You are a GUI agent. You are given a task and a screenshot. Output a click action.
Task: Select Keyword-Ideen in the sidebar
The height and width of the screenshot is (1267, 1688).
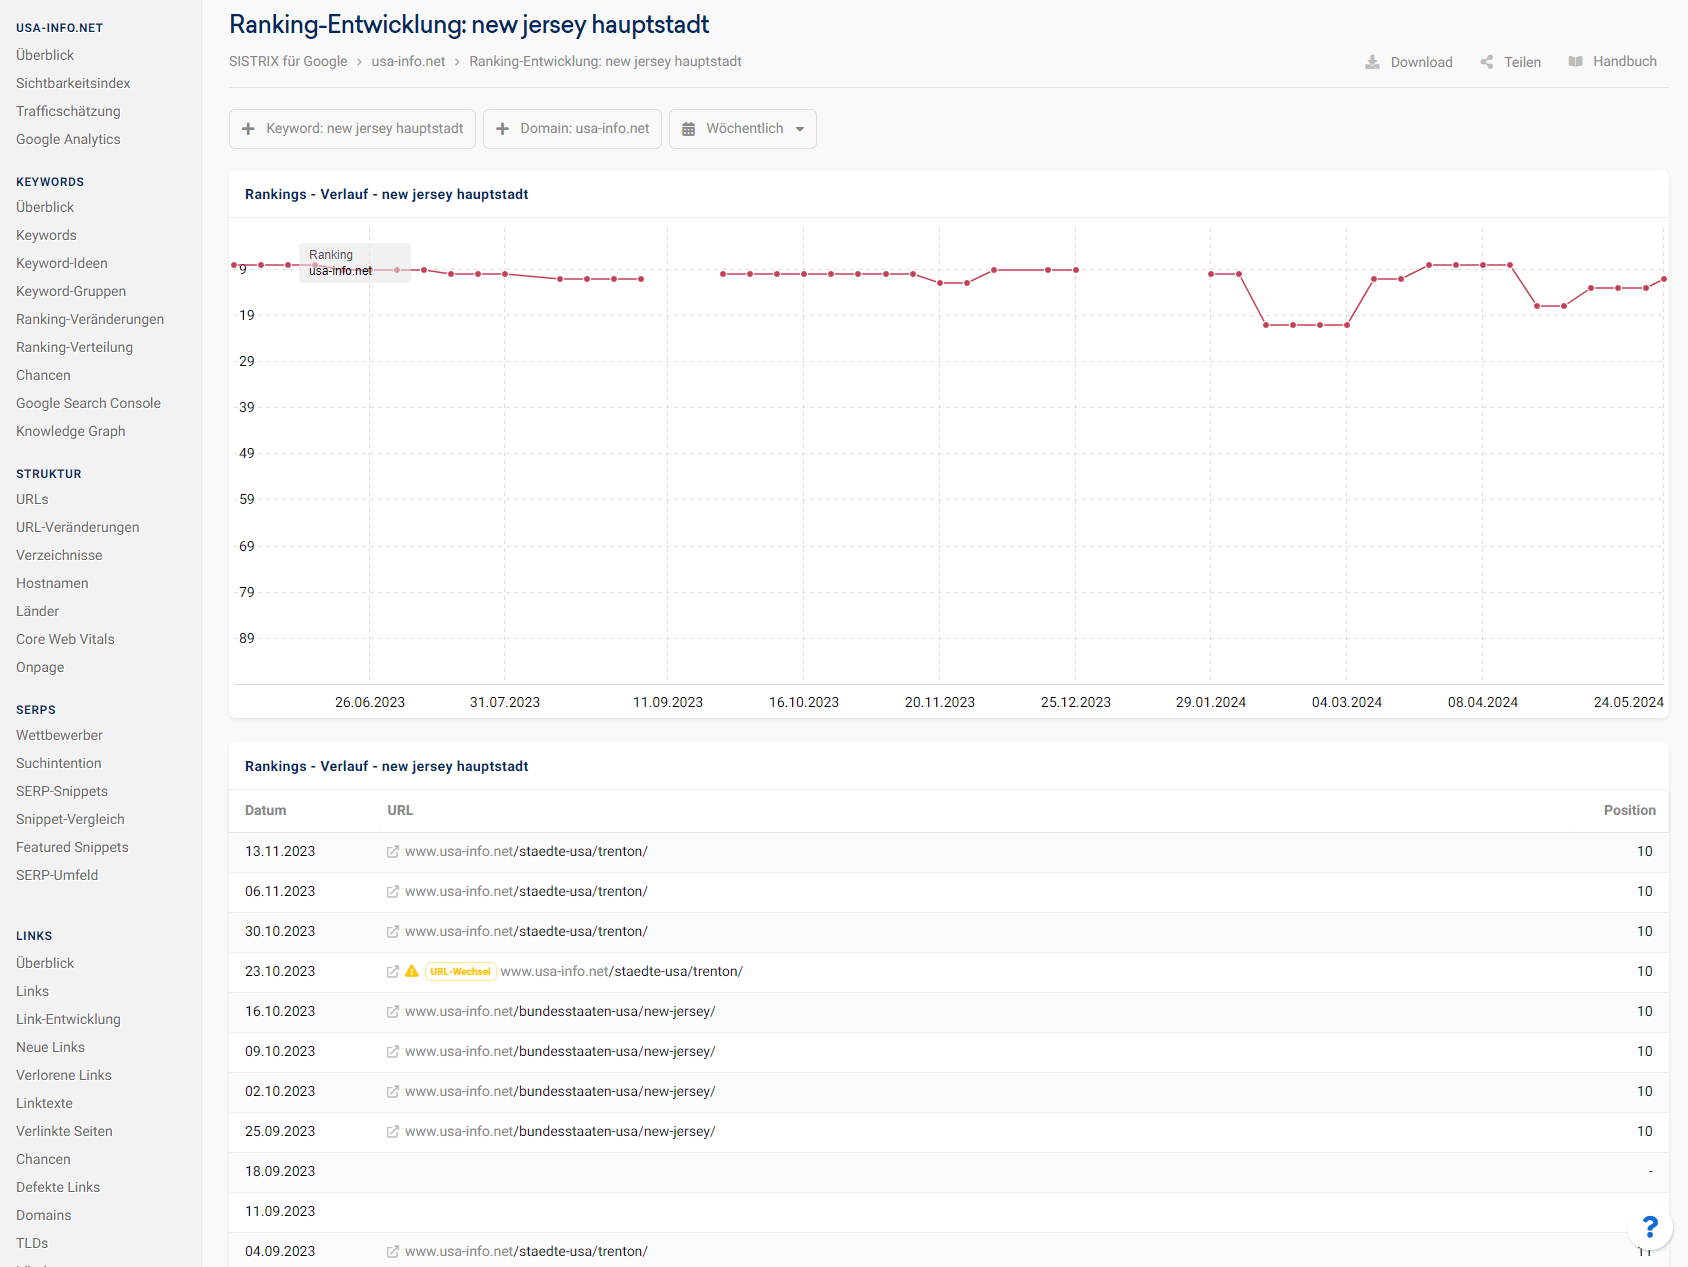click(x=61, y=263)
